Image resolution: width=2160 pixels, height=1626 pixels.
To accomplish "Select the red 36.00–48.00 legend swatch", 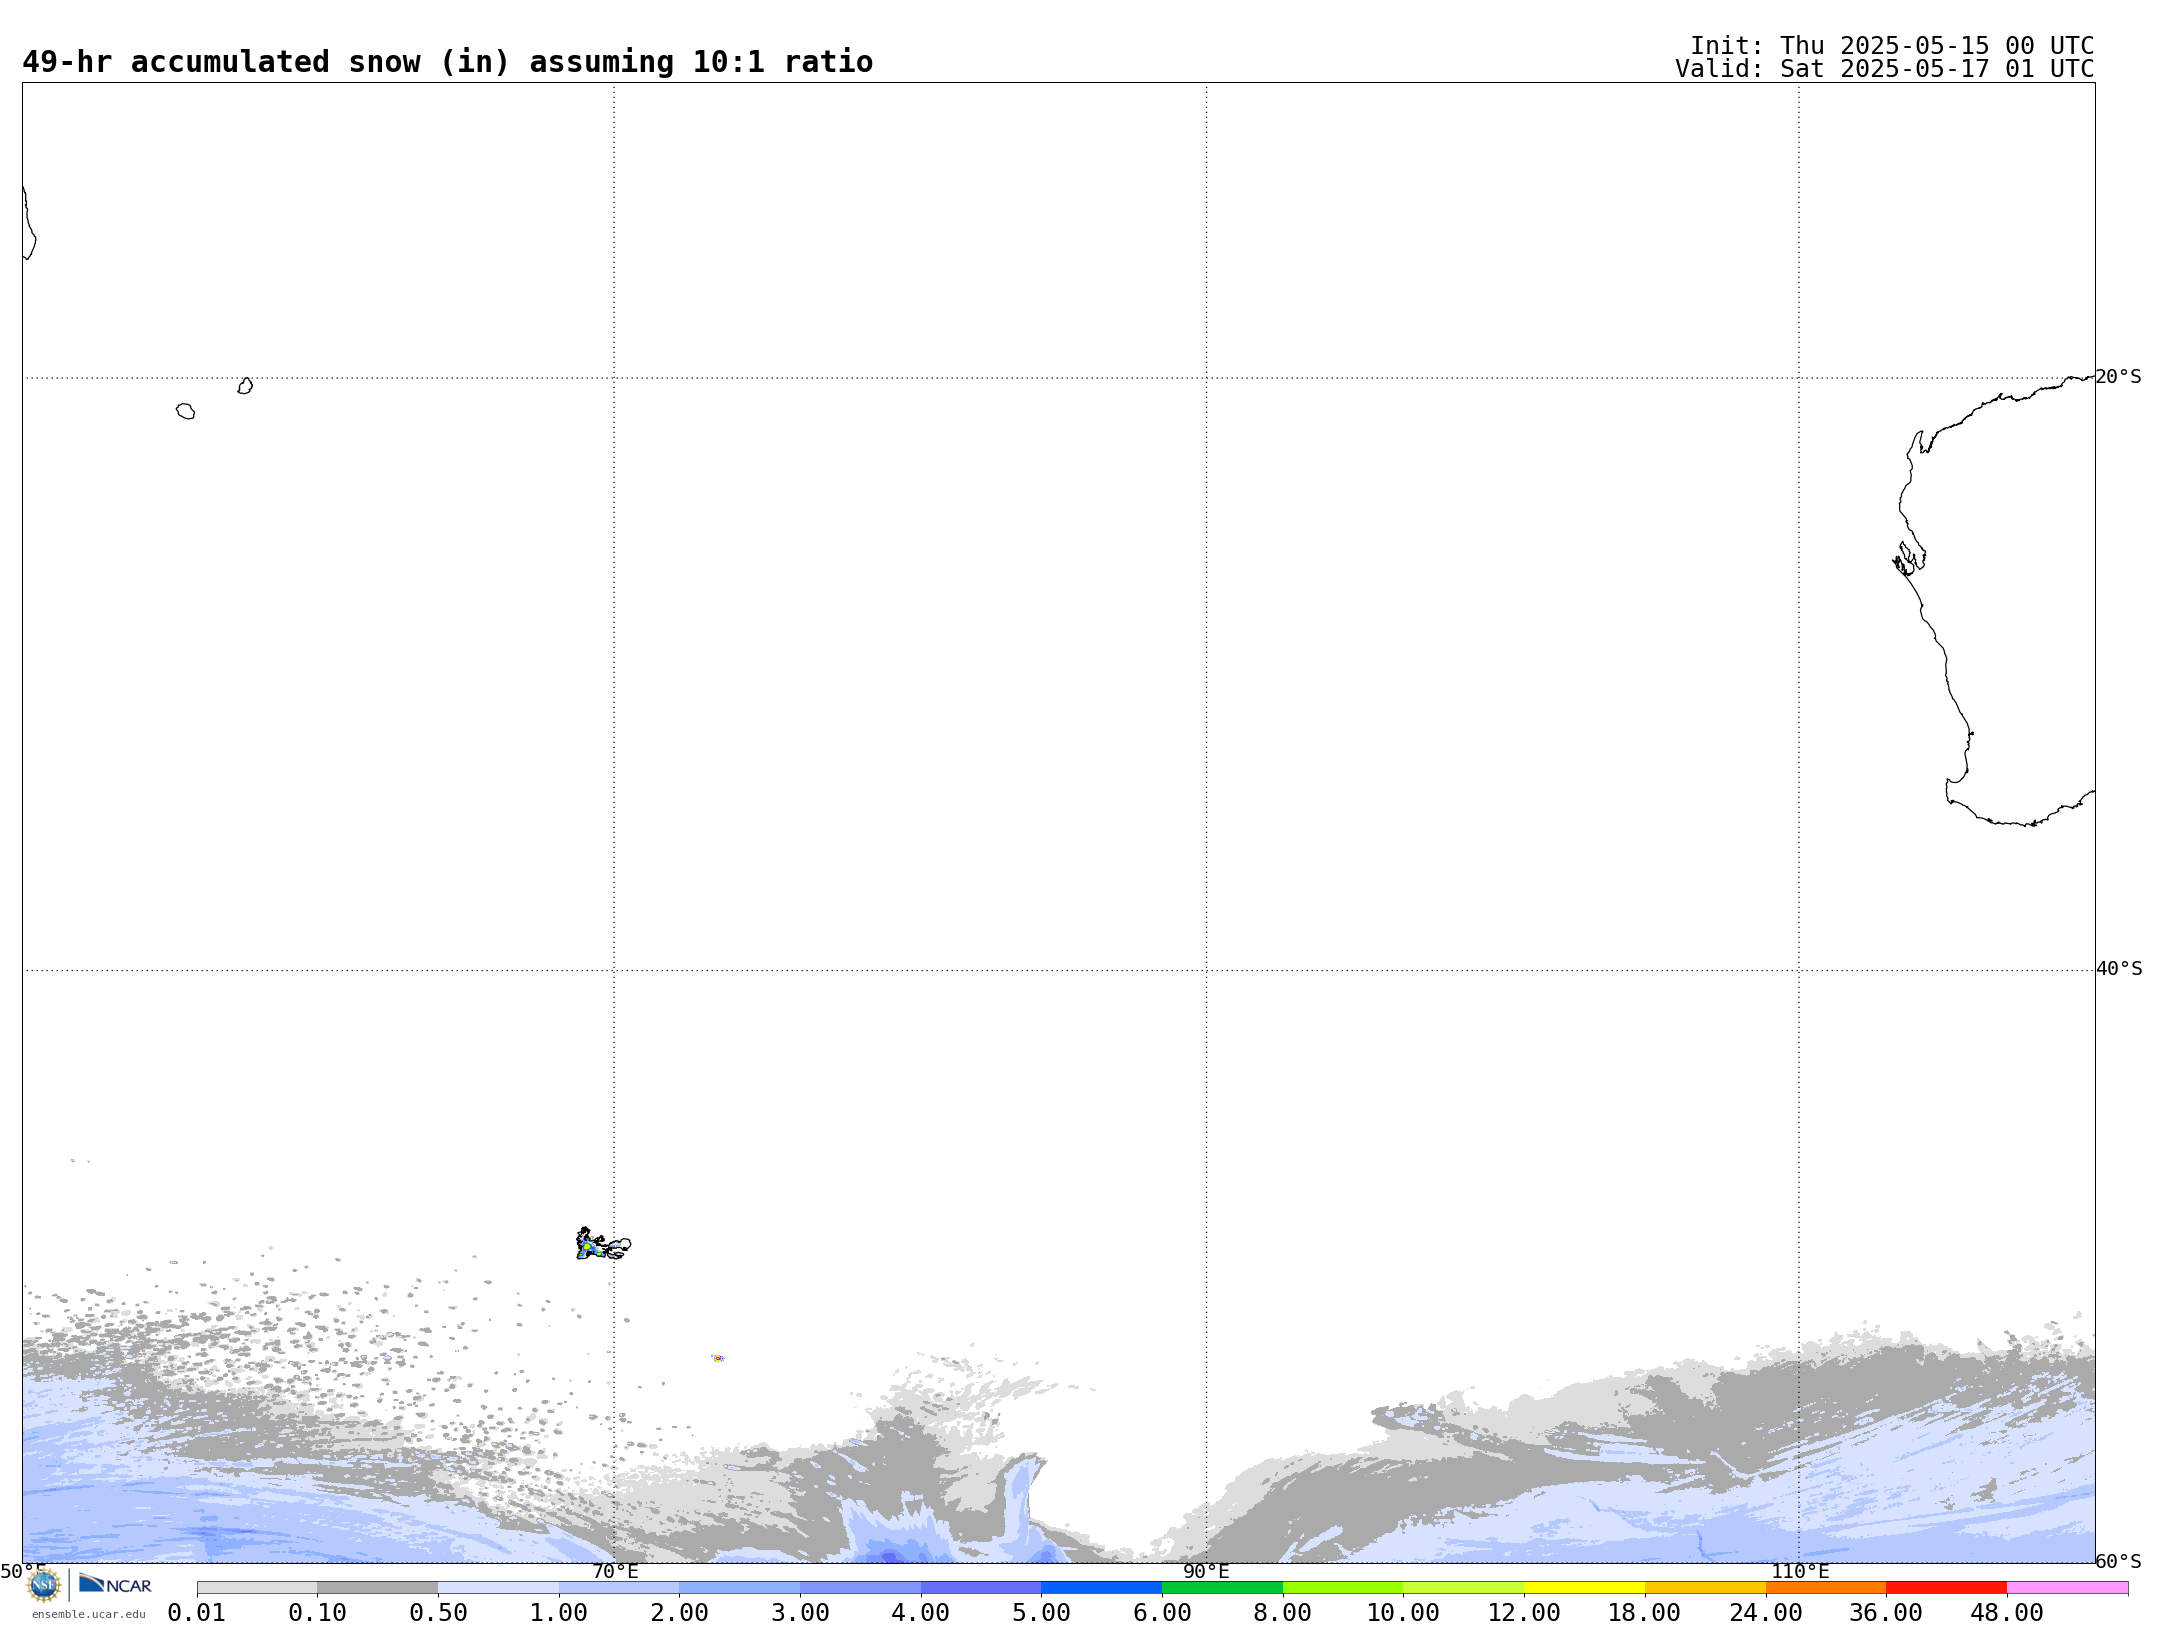I will (1946, 1588).
